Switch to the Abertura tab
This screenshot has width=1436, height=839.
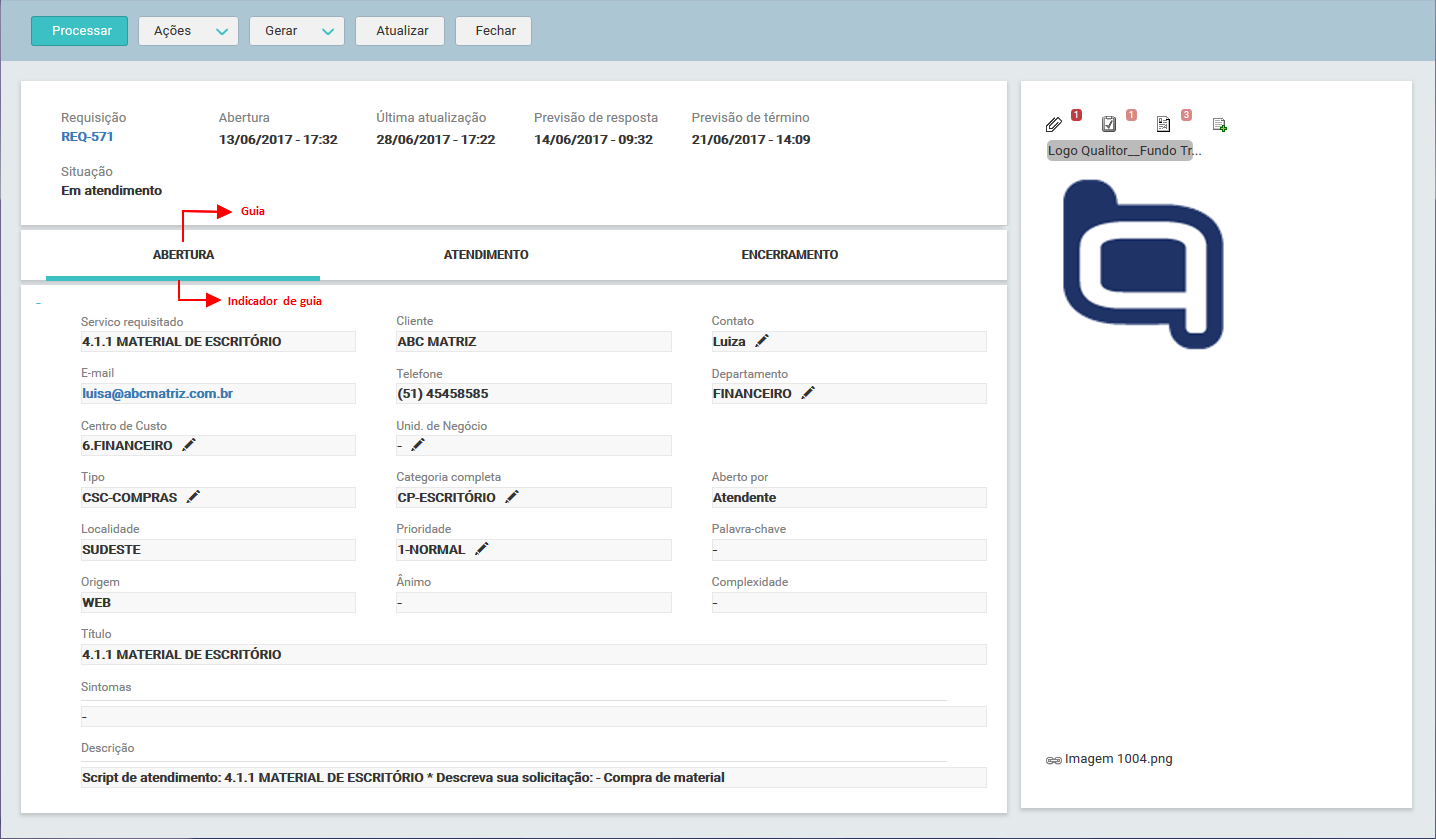coord(183,255)
